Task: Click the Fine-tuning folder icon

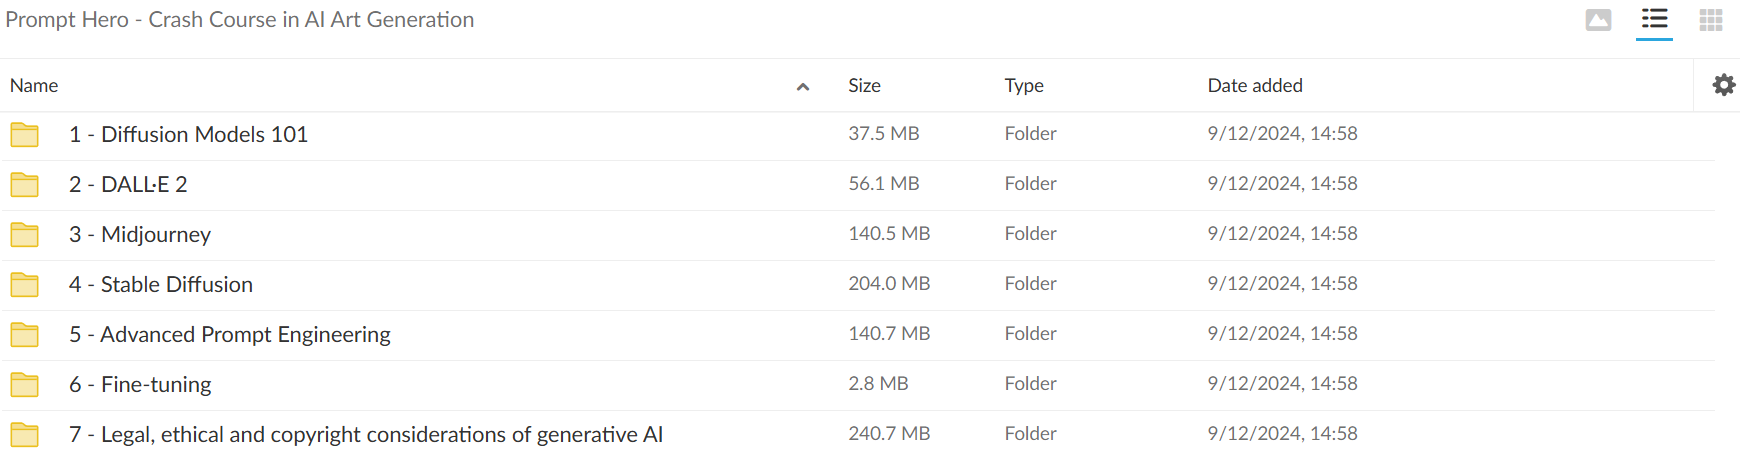Action: 25,384
